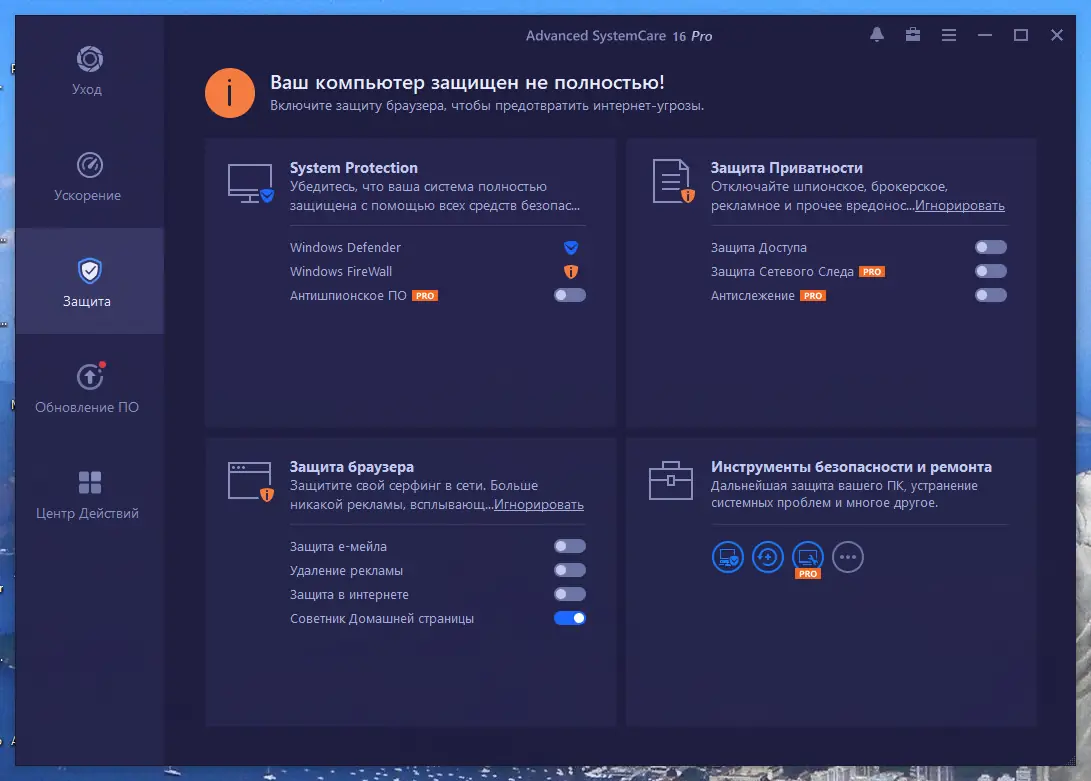Click the System Protection monitor icon

click(250, 183)
